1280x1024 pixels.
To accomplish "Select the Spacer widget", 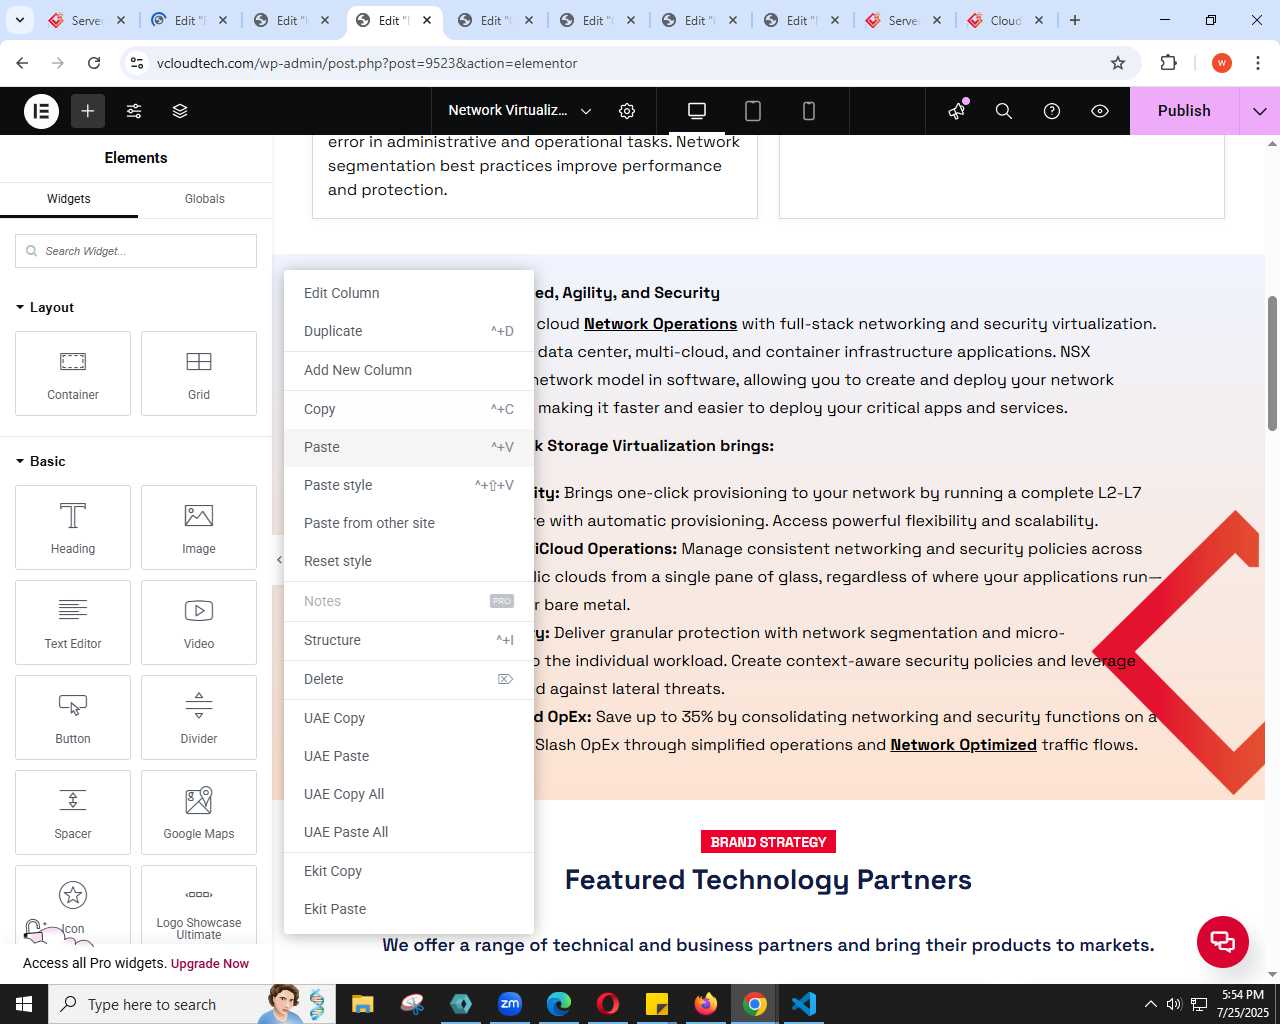I will (x=73, y=812).
